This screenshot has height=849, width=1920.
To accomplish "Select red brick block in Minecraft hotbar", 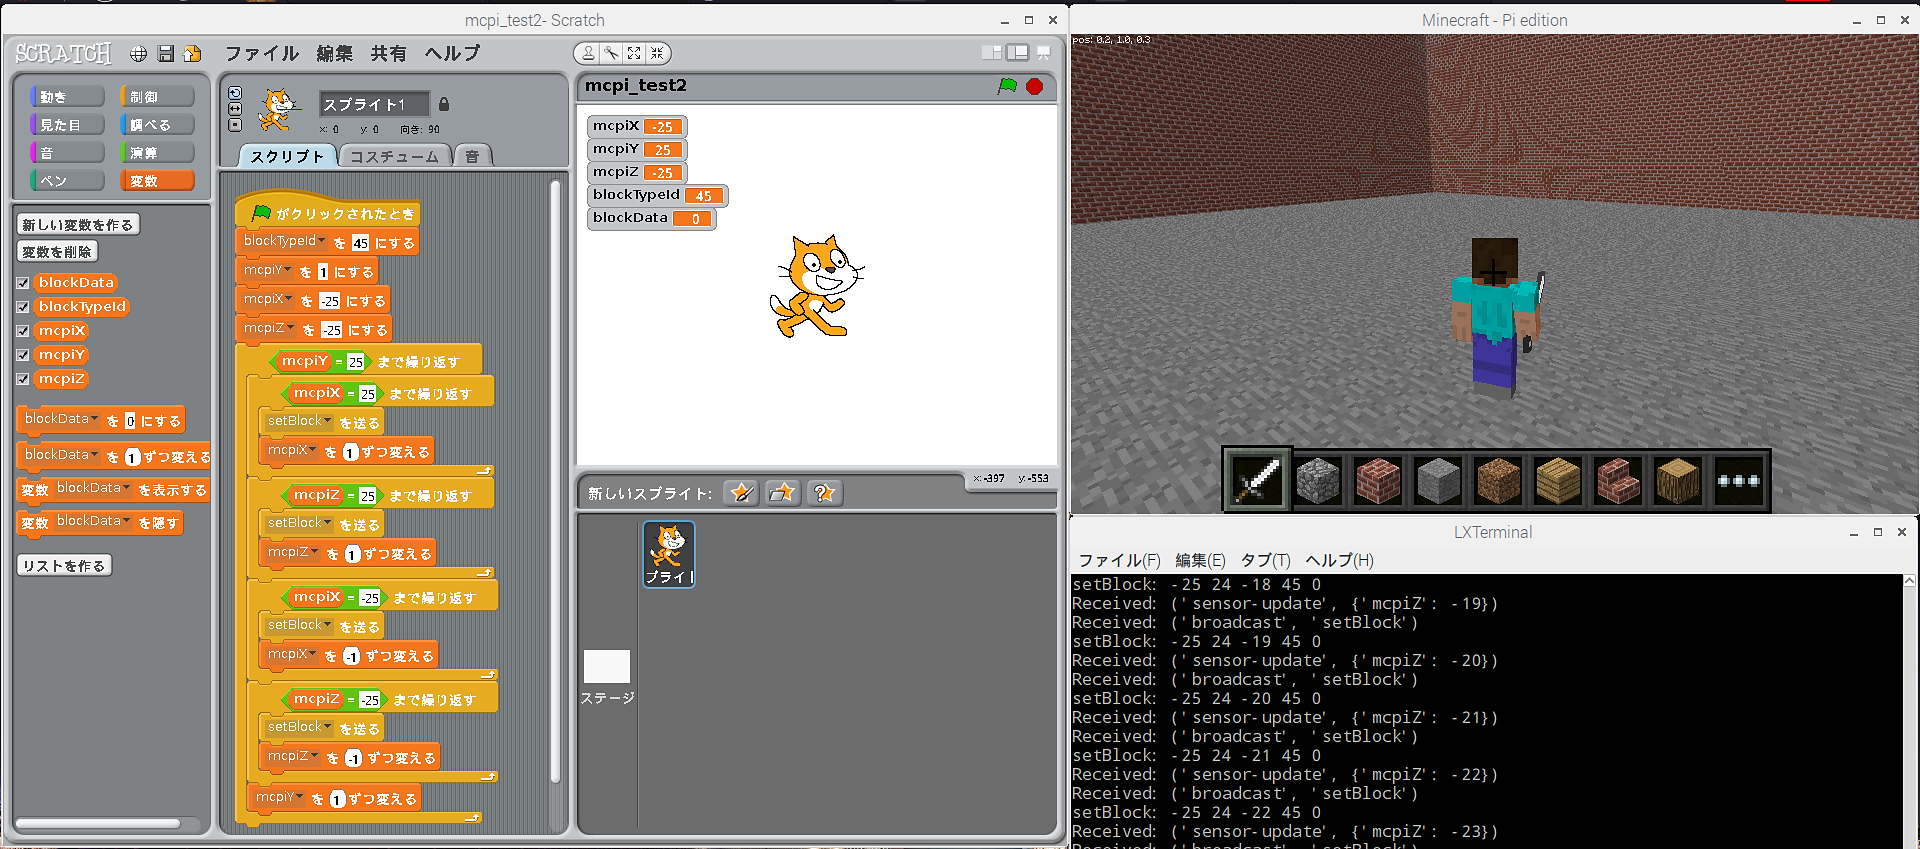I will (1378, 481).
